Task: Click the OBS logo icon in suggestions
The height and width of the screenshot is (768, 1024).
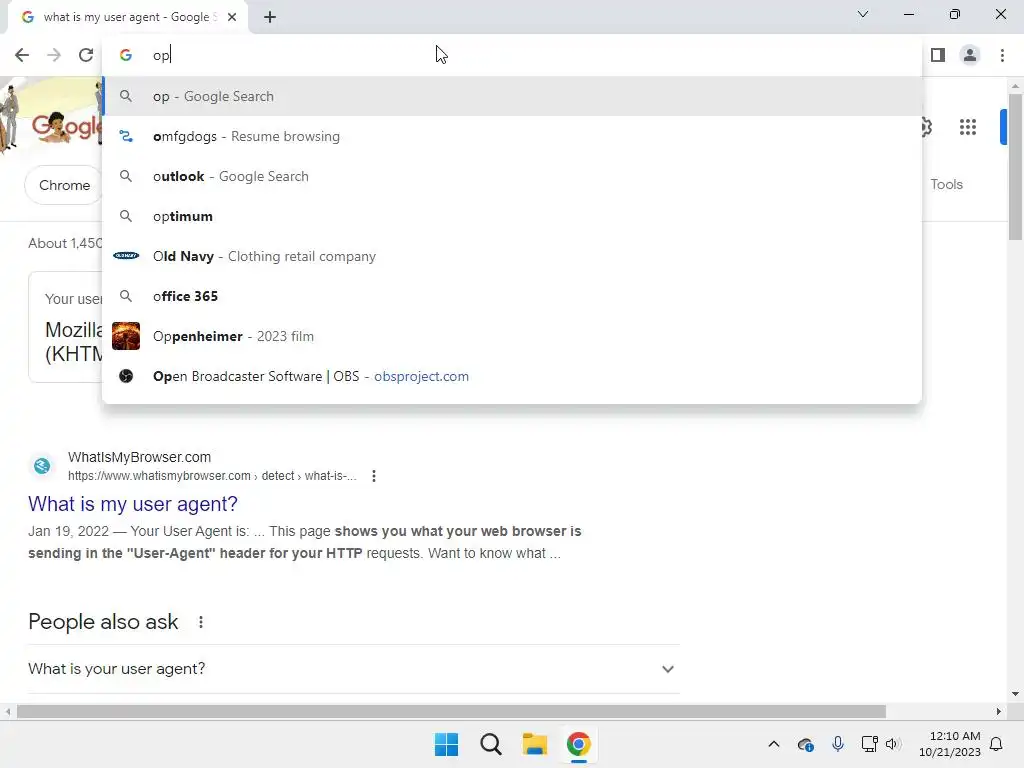Action: 126,376
